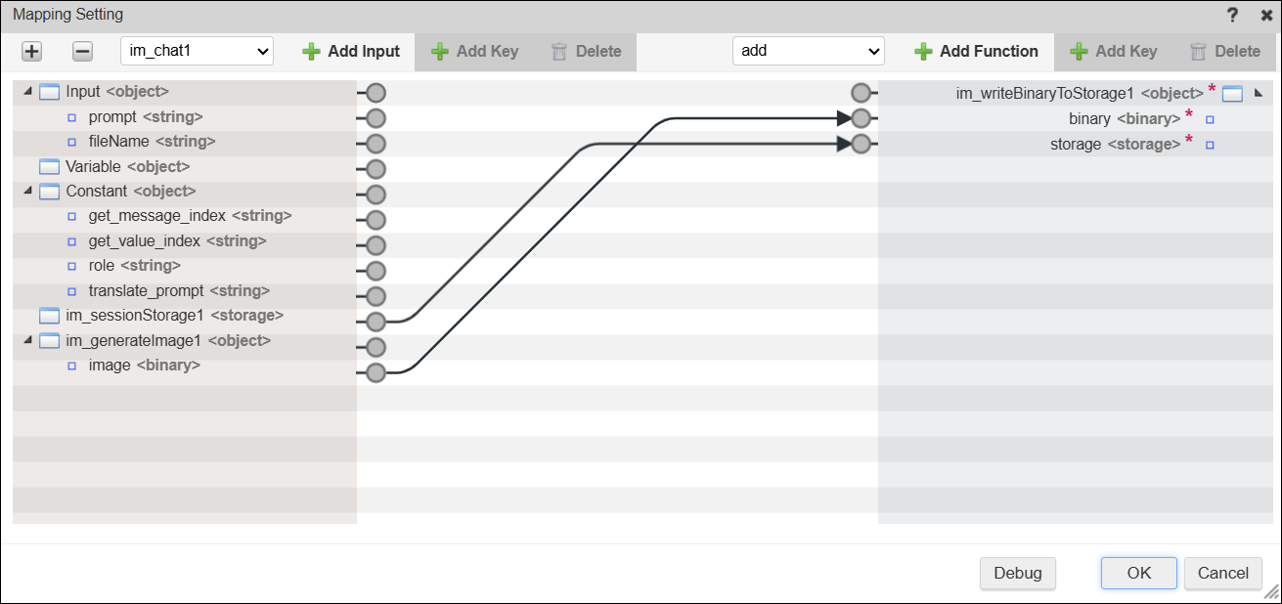1282x604 pixels.
Task: Click the connector circle beside fileName
Action: click(x=376, y=144)
